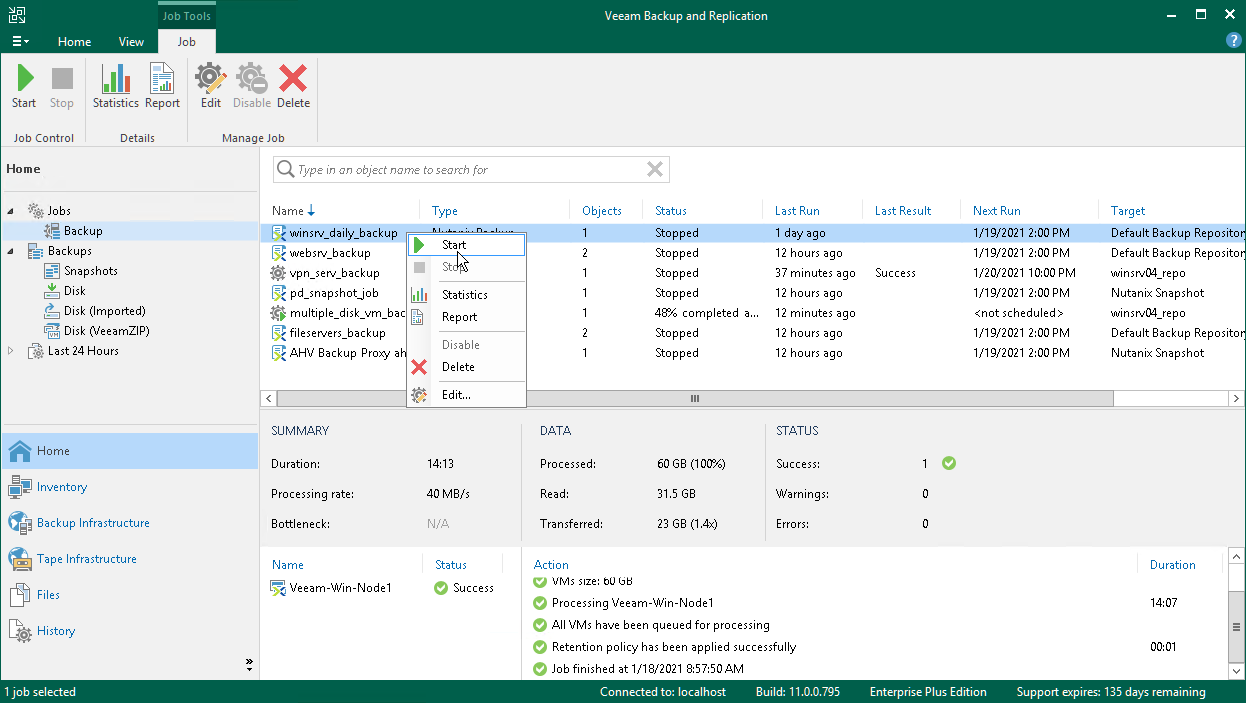The image size is (1246, 703).
Task: Choose Statistics from the context menu
Action: (x=466, y=295)
